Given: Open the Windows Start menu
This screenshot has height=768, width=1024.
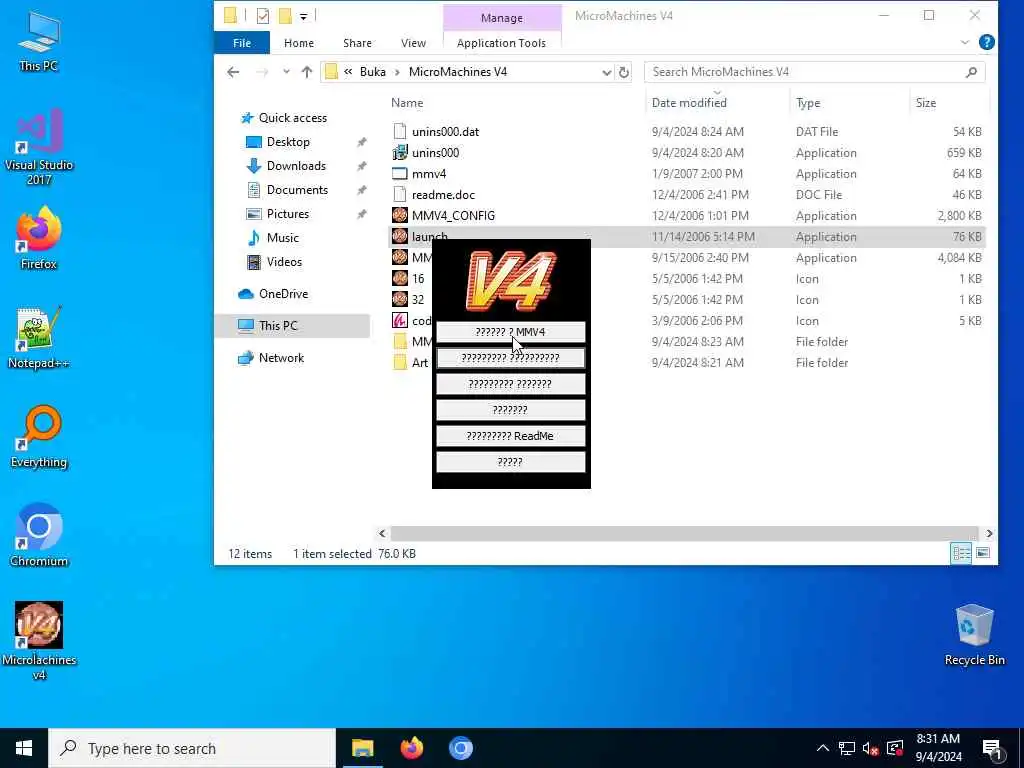Looking at the screenshot, I should pos(24,748).
